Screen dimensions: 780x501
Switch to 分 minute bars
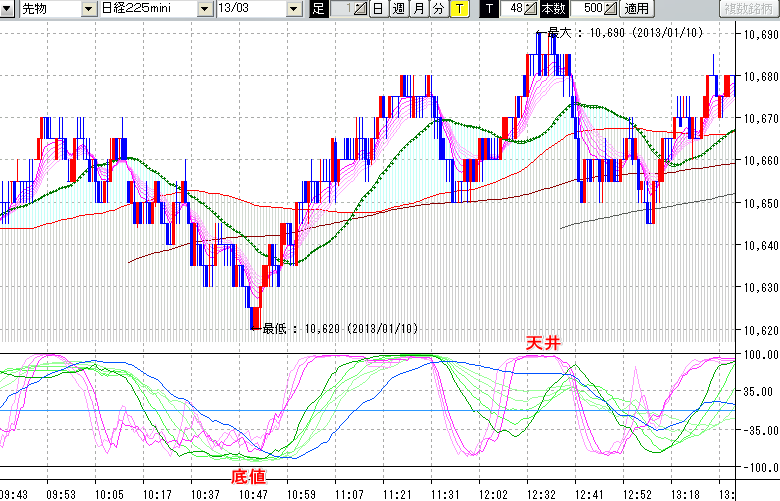click(x=438, y=9)
